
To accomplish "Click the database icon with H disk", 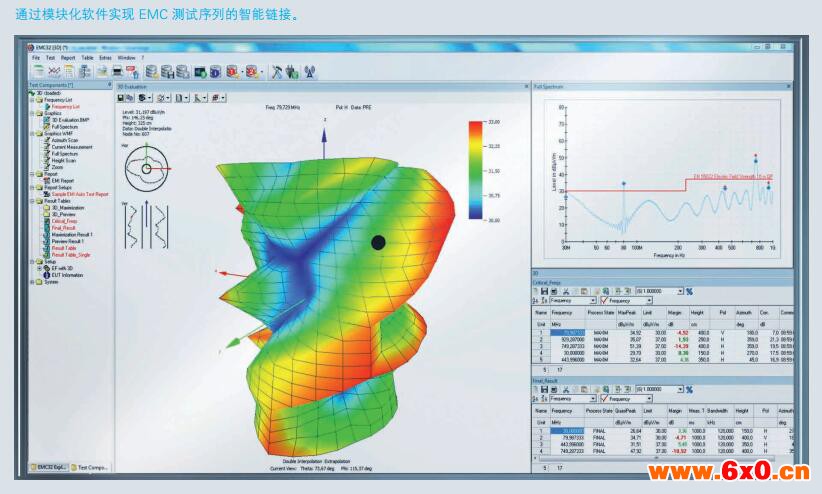I will [x=167, y=72].
